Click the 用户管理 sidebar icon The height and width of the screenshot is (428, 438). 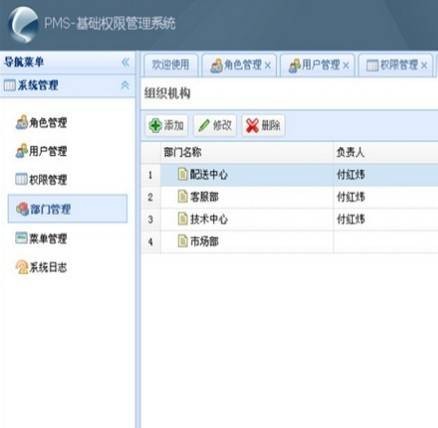click(x=22, y=151)
